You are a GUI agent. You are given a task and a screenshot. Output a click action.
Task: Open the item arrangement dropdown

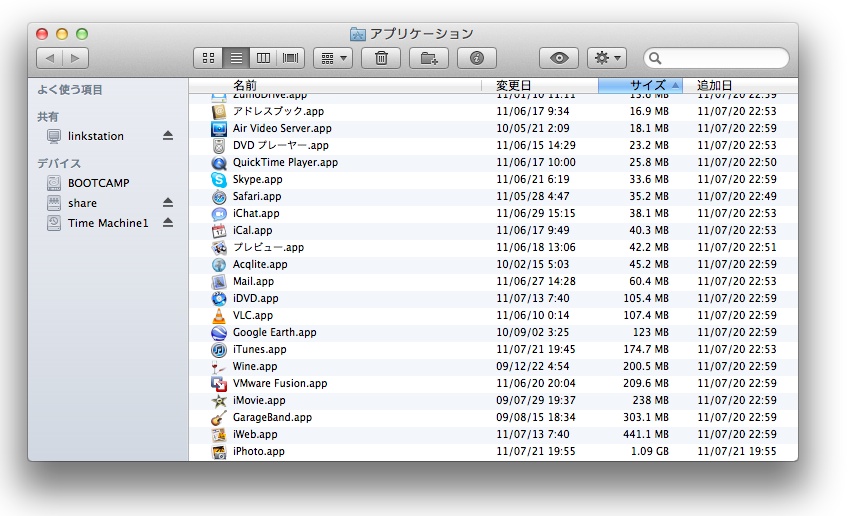pyautogui.click(x=333, y=58)
